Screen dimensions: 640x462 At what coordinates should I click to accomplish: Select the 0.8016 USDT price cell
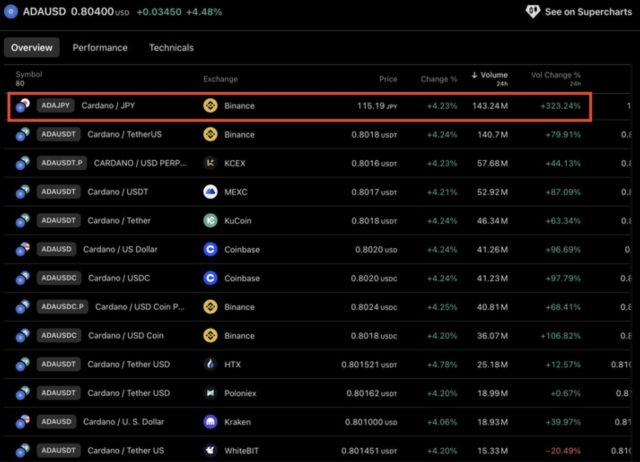tap(374, 164)
